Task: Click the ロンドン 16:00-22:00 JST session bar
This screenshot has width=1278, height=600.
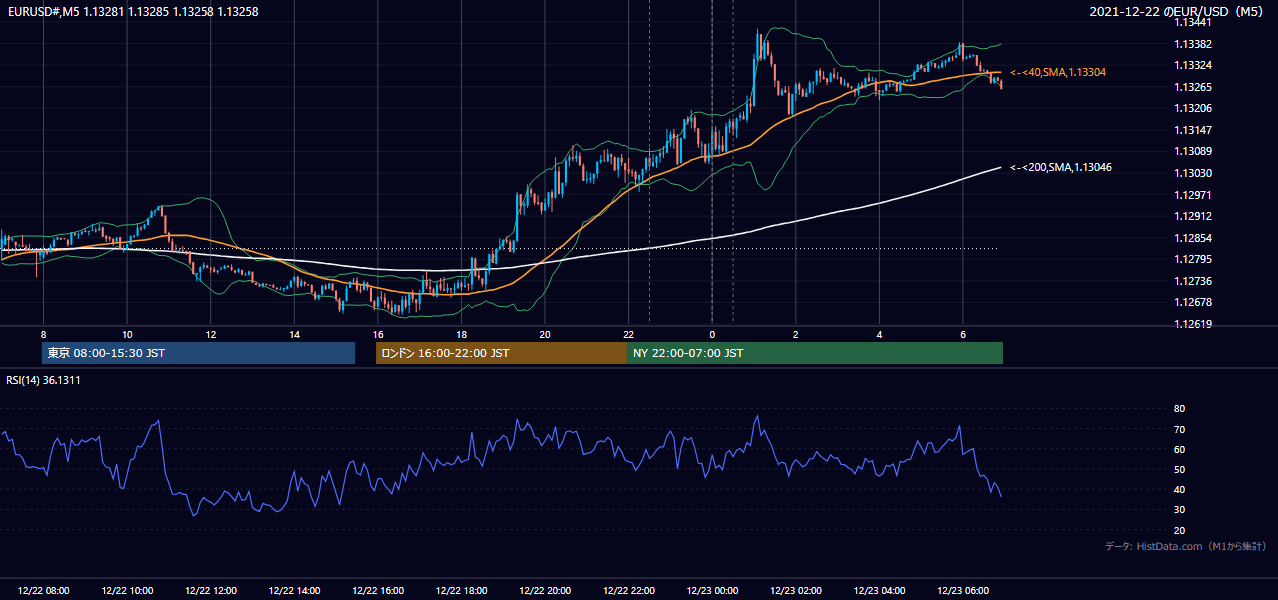Action: [501, 353]
